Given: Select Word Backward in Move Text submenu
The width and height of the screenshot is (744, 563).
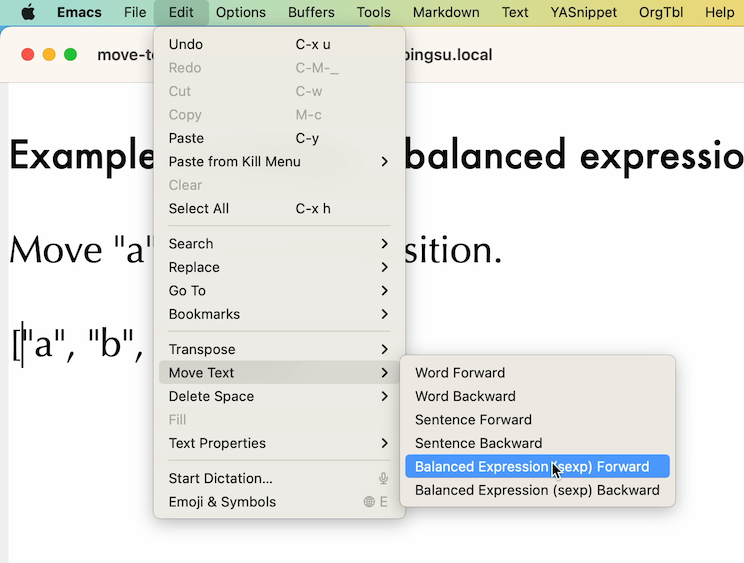Looking at the screenshot, I should [538, 396].
